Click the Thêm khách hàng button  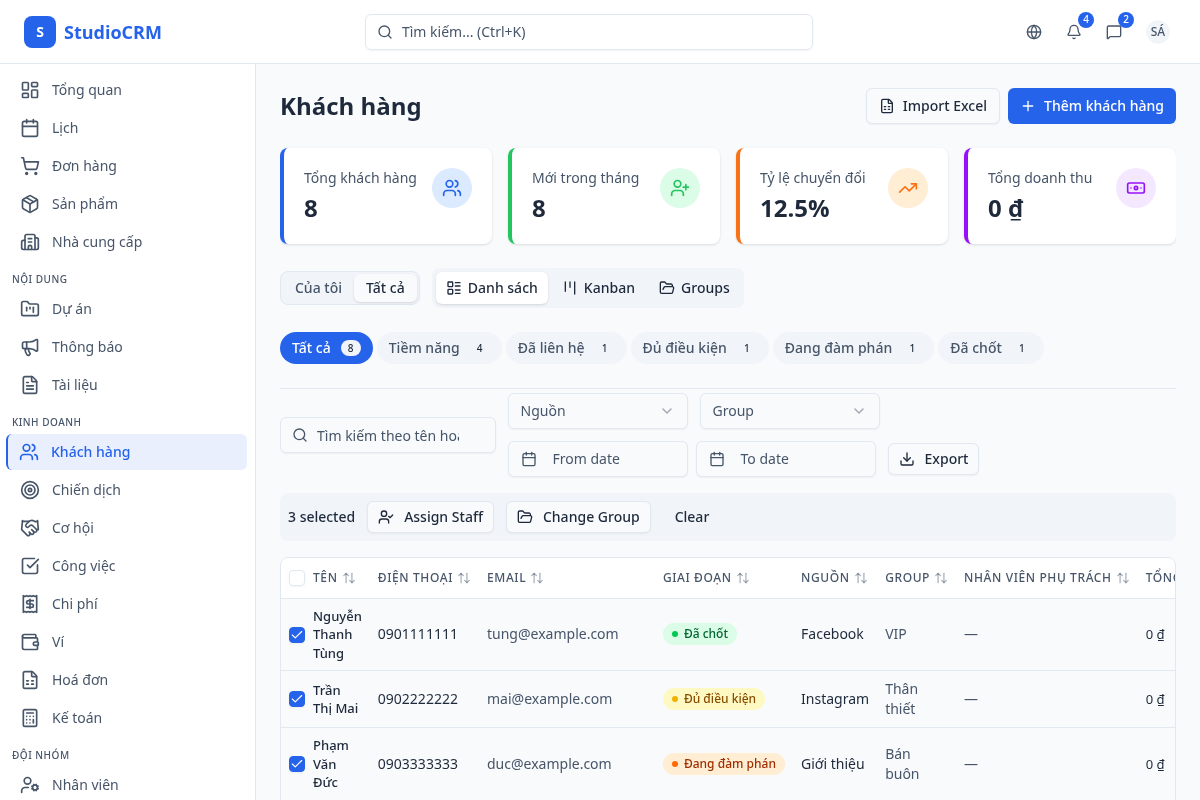1091,106
